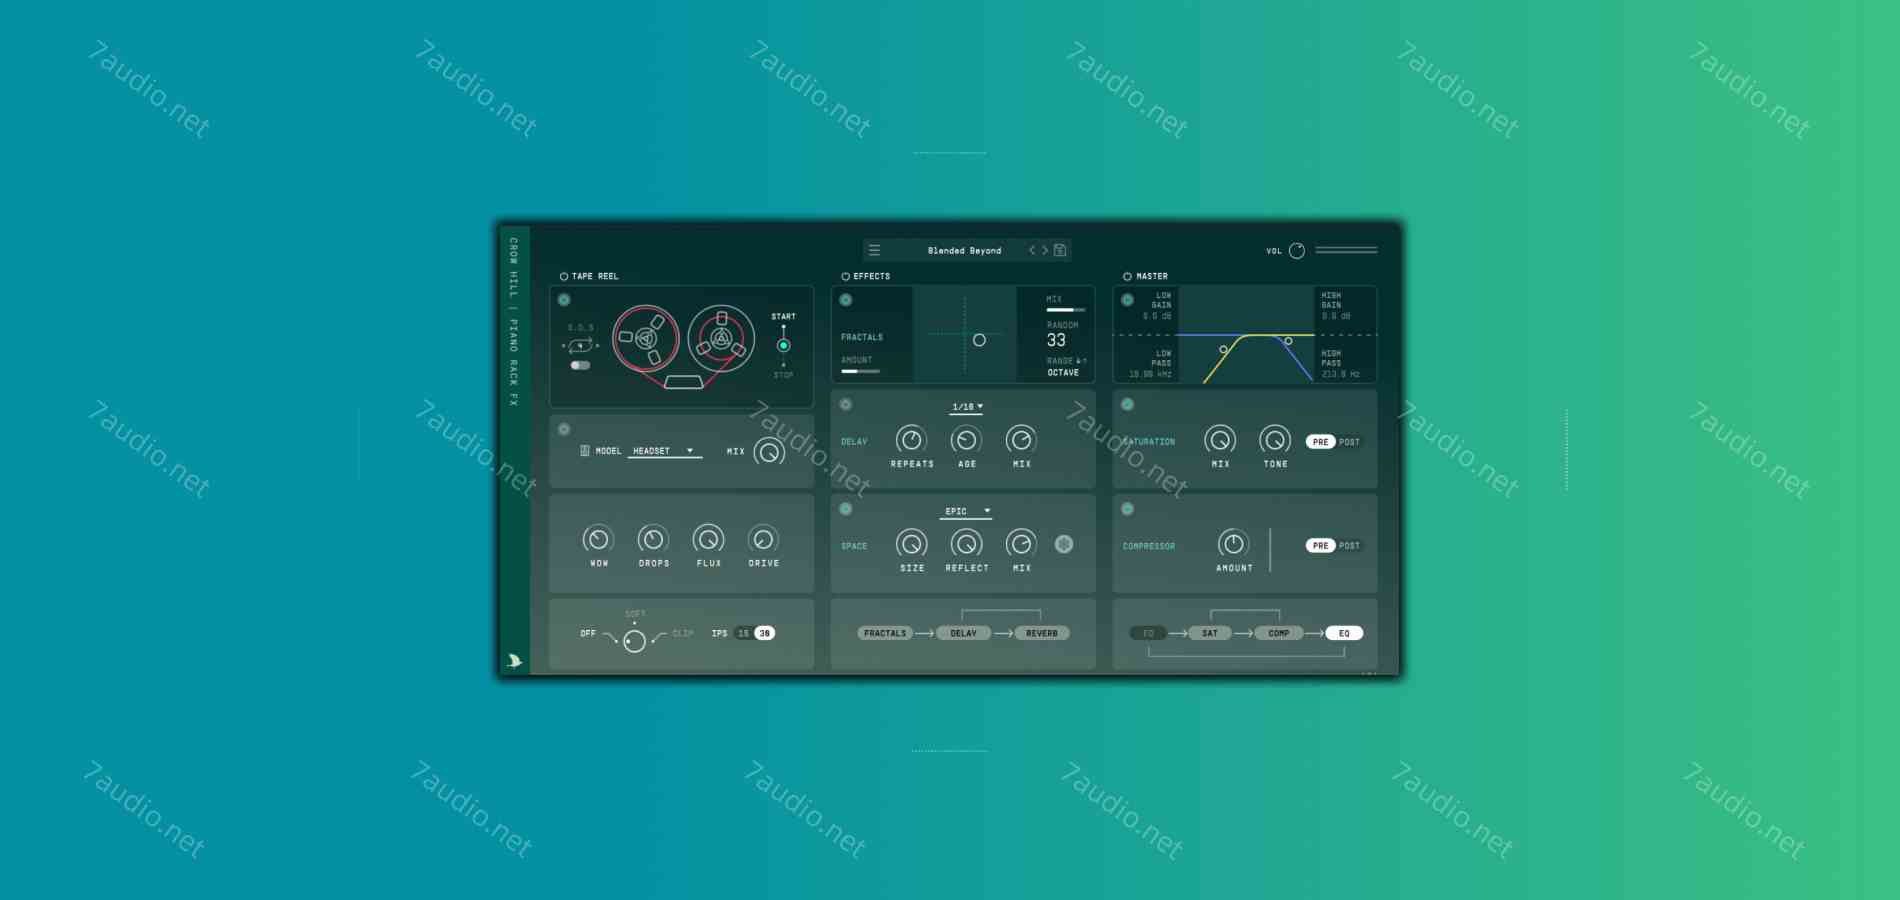This screenshot has height=900, width=1900.
Task: Click the power icon on the Tape Reel panel
Action: [564, 299]
